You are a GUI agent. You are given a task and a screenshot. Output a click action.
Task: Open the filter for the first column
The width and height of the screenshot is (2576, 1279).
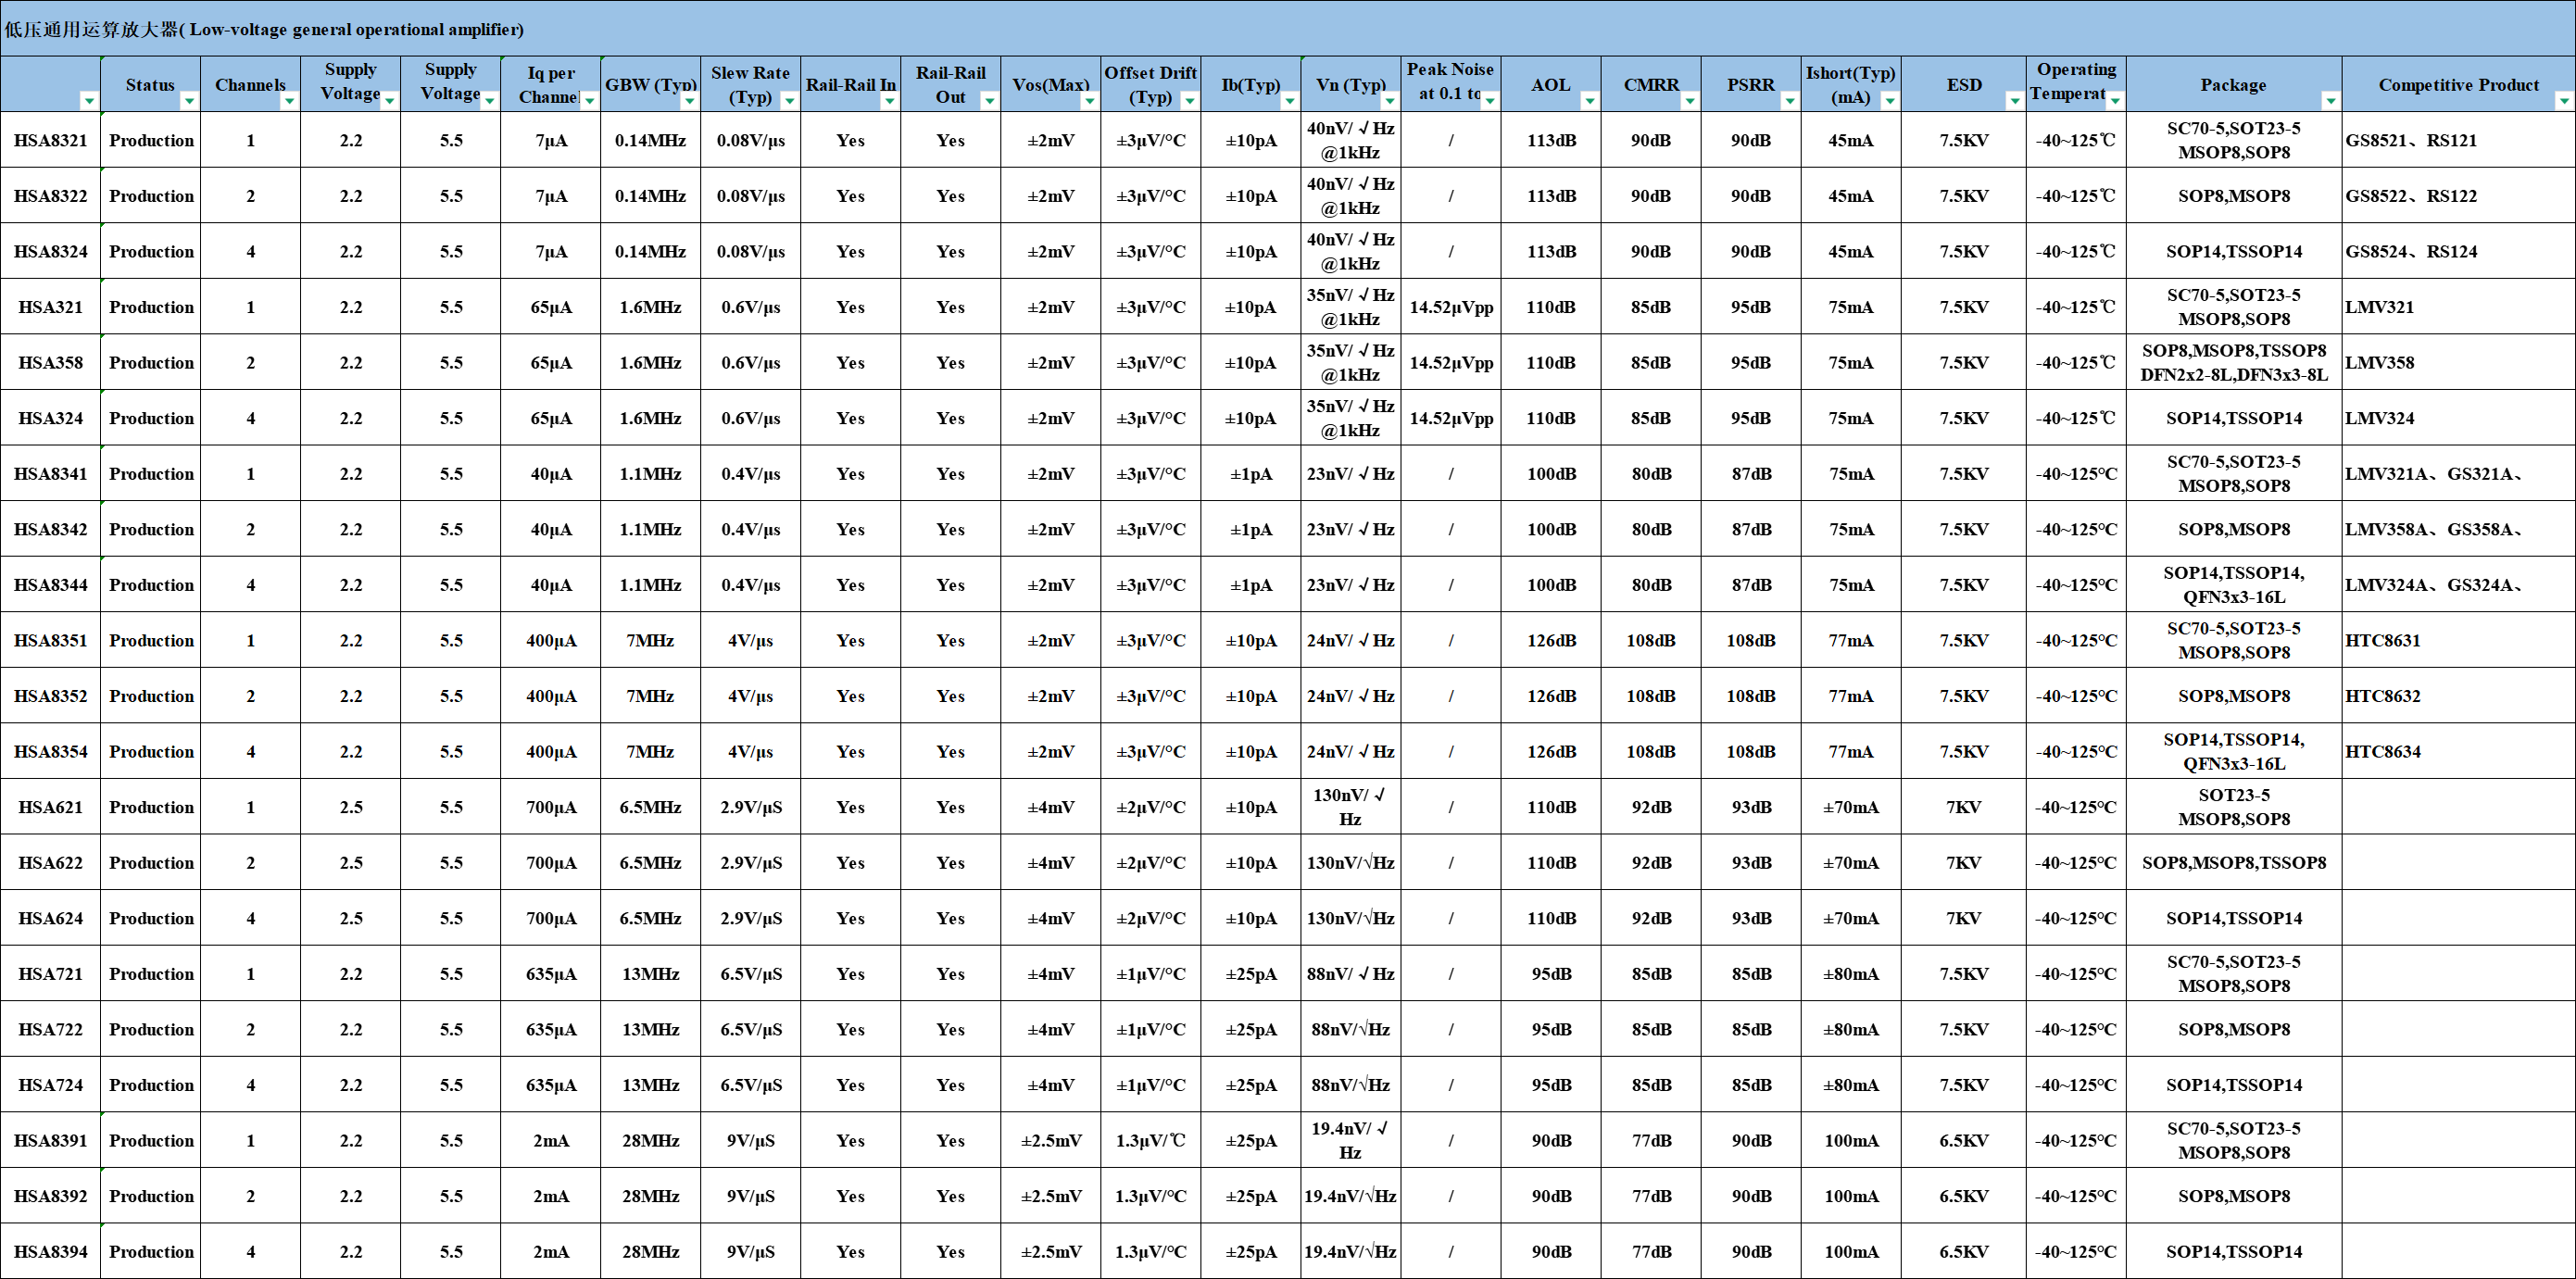point(89,101)
